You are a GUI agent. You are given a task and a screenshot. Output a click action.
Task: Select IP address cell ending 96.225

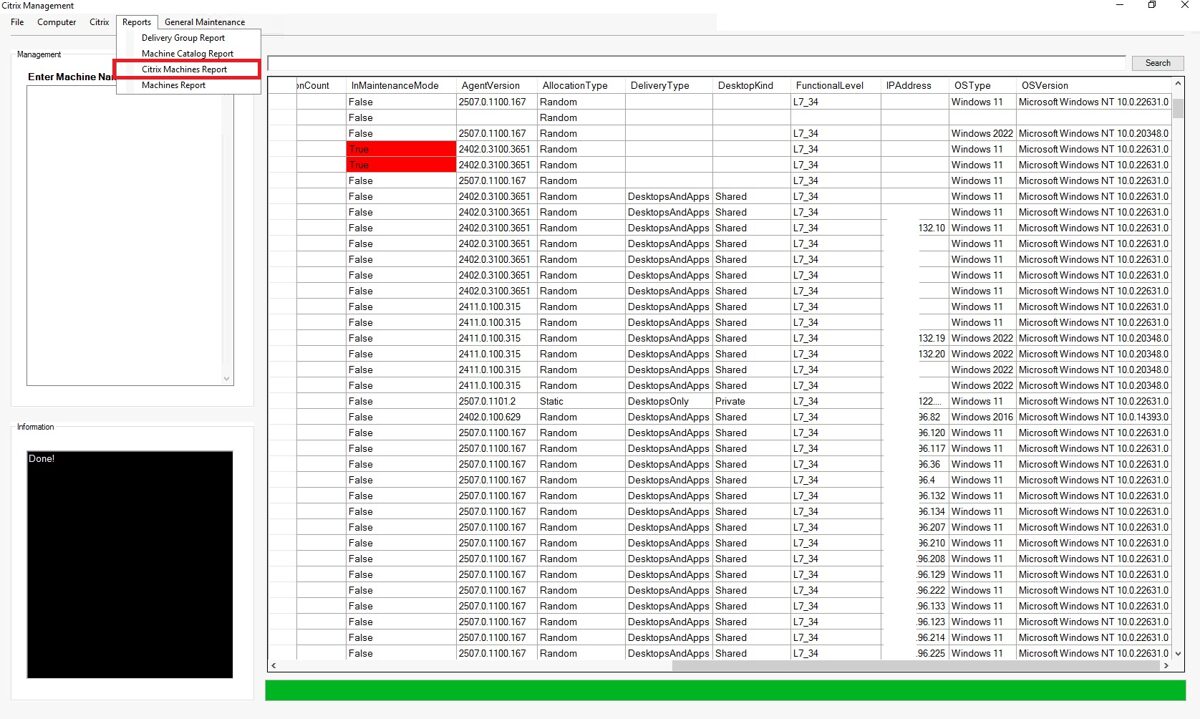[x=914, y=653]
